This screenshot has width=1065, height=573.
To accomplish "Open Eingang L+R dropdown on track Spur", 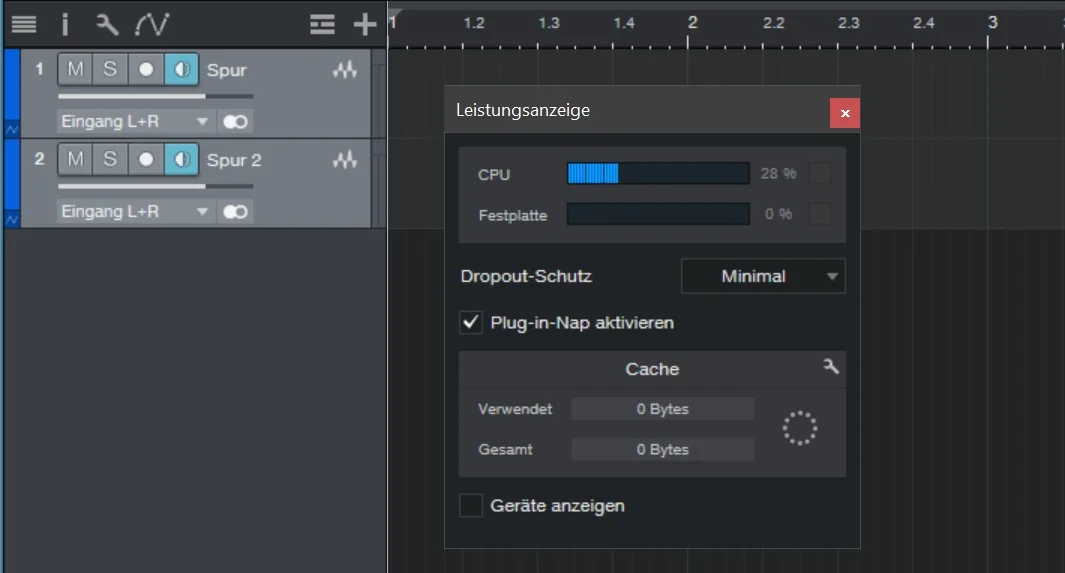I will (136, 122).
